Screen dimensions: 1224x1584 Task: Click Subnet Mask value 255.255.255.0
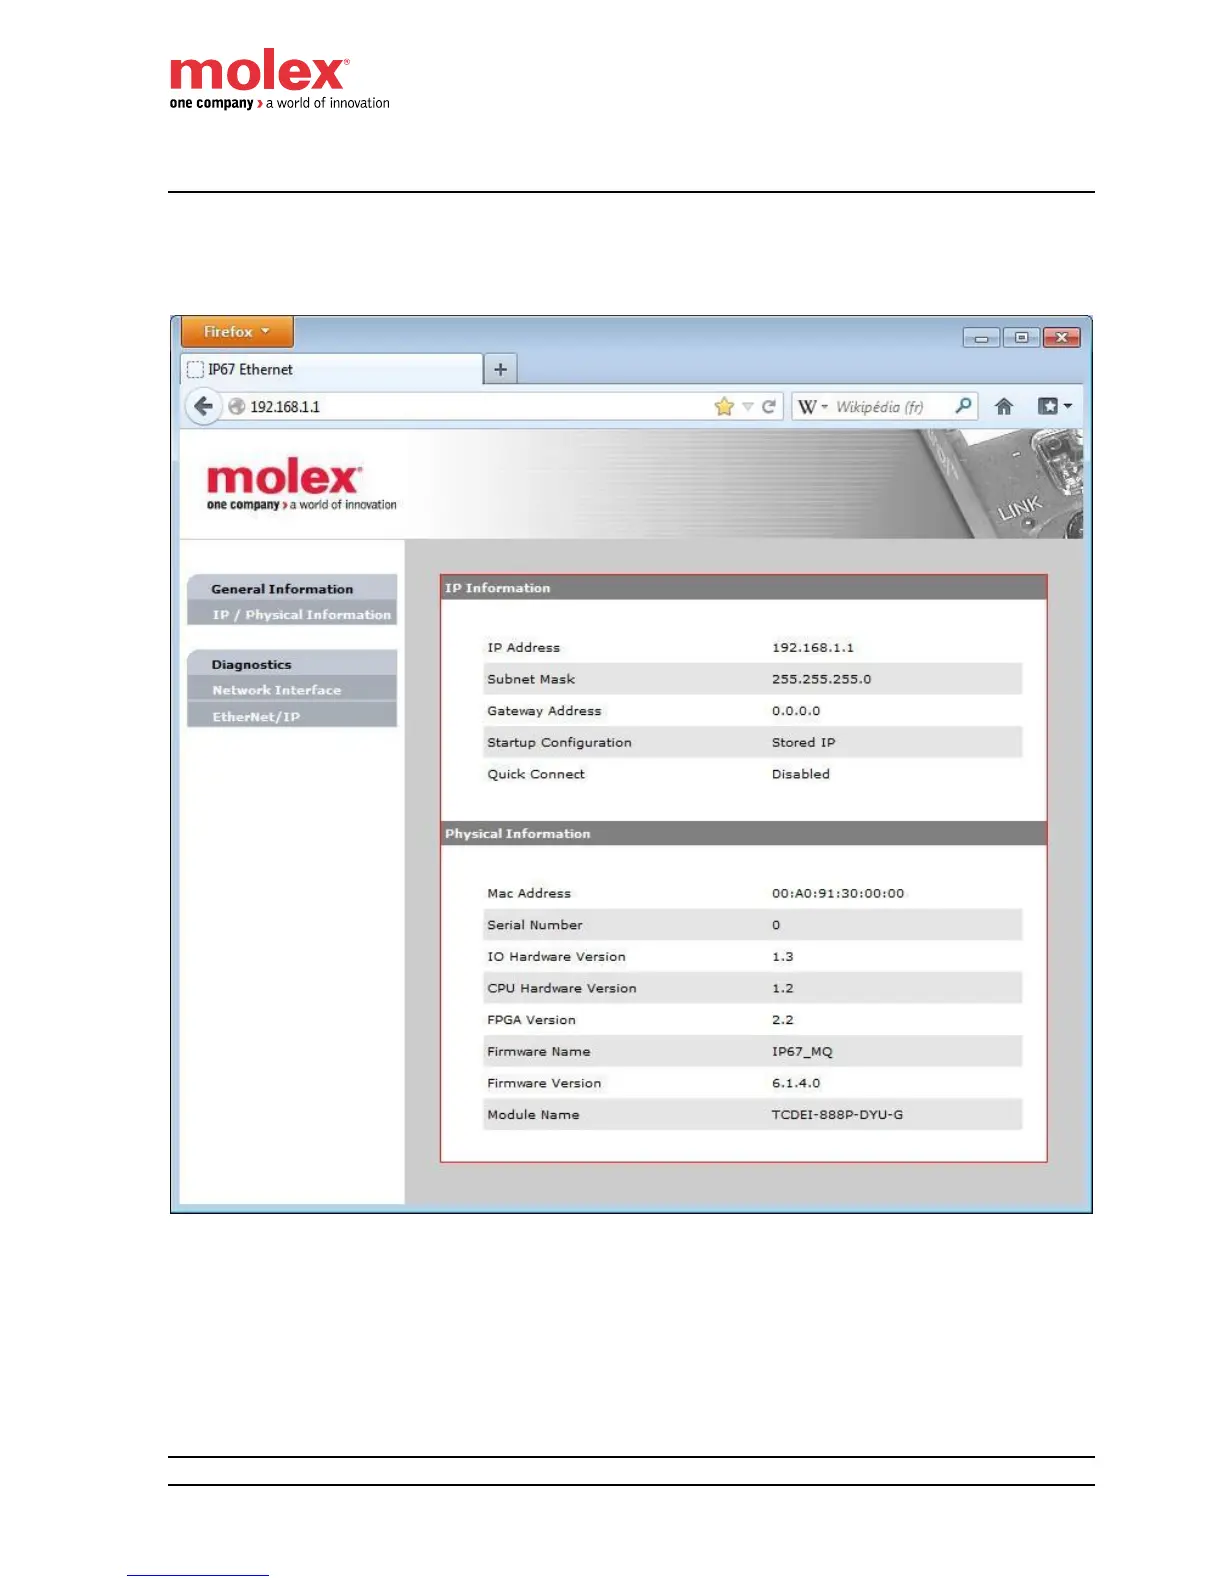pyautogui.click(x=821, y=679)
